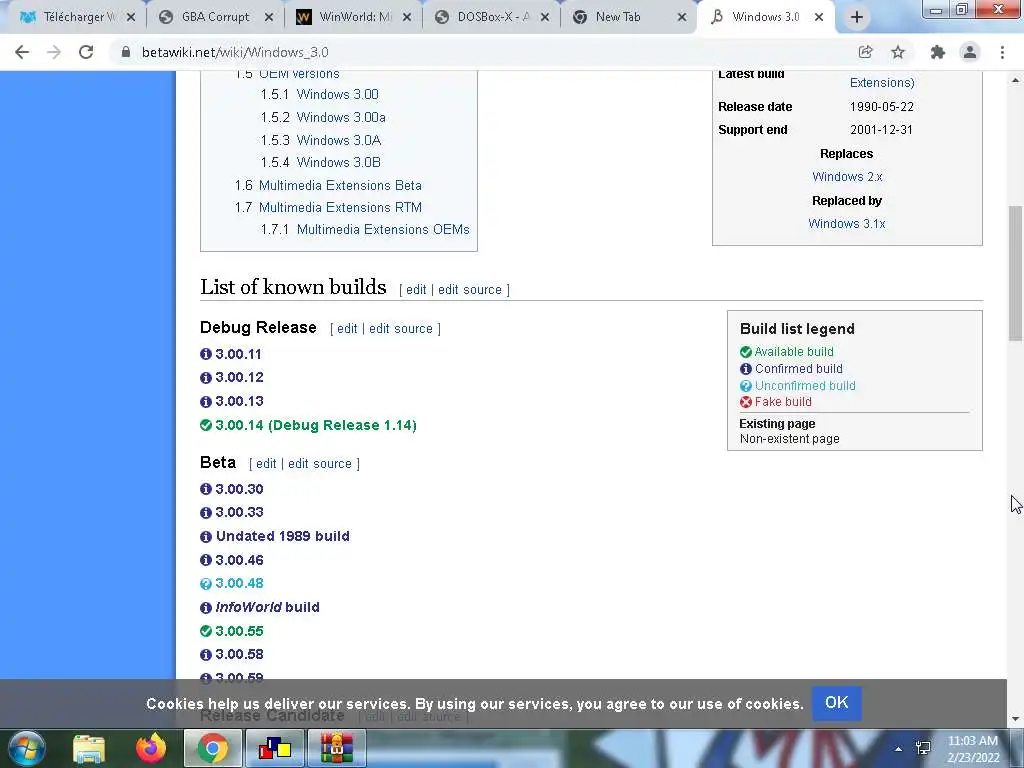
Task: Click the network tray icon
Action: [x=923, y=748]
